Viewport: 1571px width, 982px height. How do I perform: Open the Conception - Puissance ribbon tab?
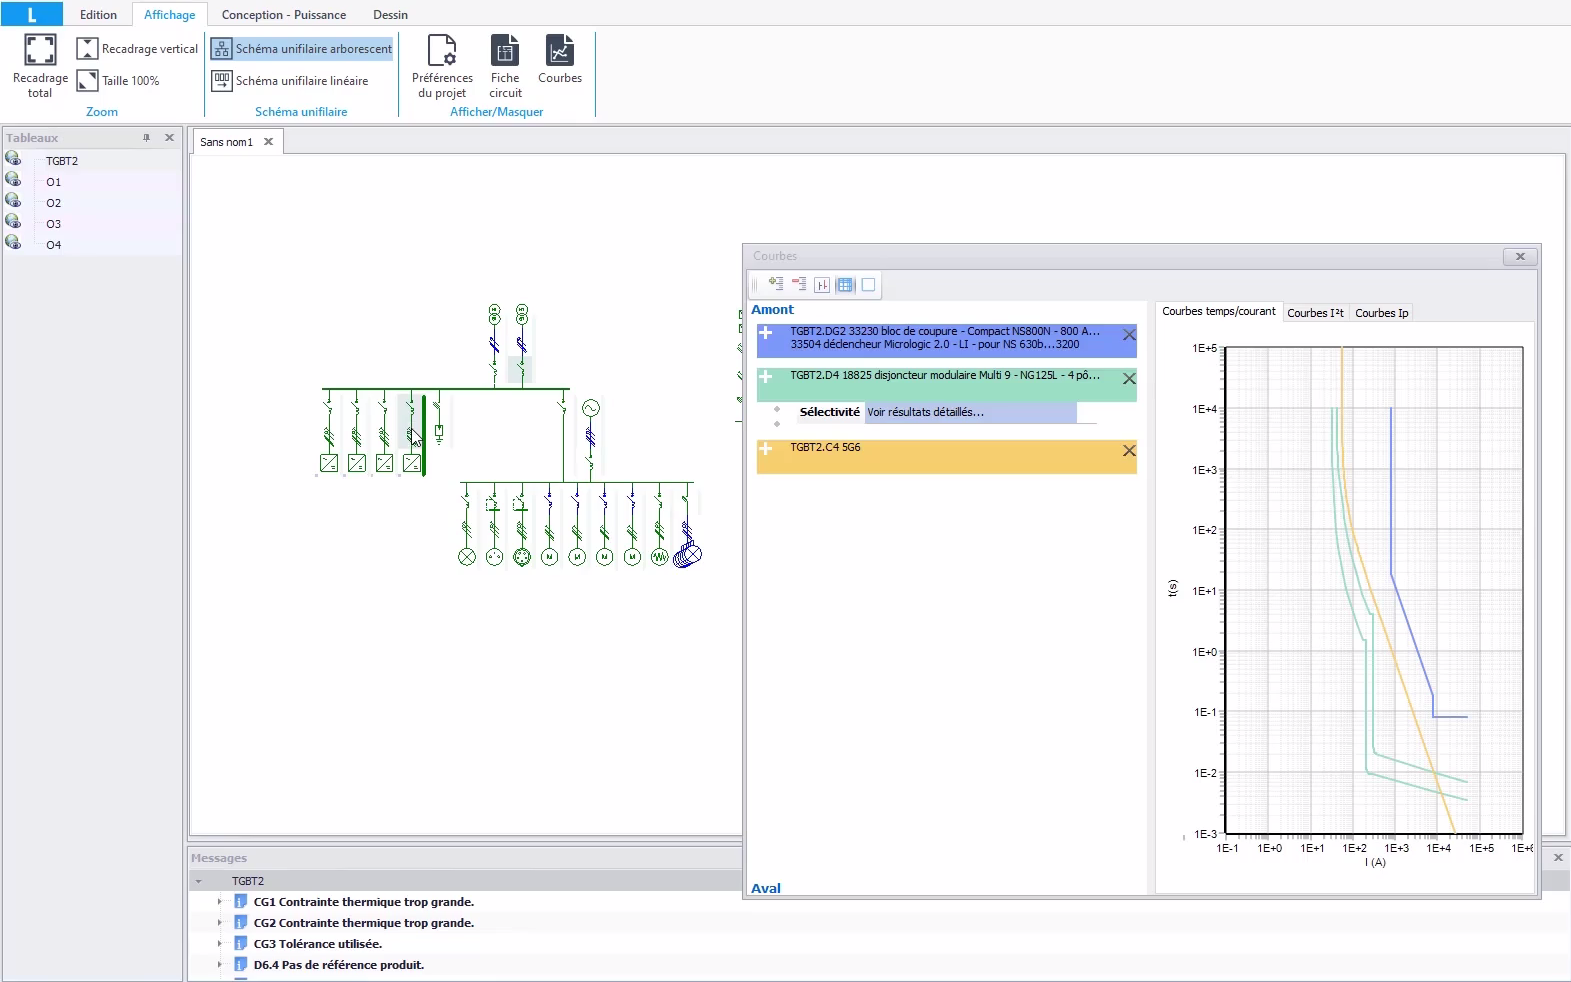tap(283, 15)
